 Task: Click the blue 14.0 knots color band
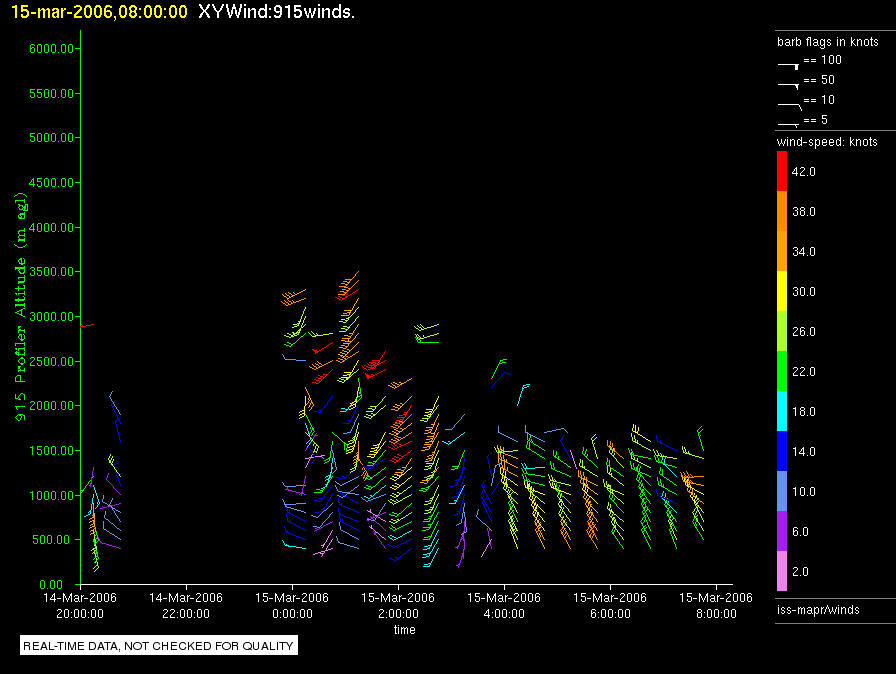[x=782, y=451]
